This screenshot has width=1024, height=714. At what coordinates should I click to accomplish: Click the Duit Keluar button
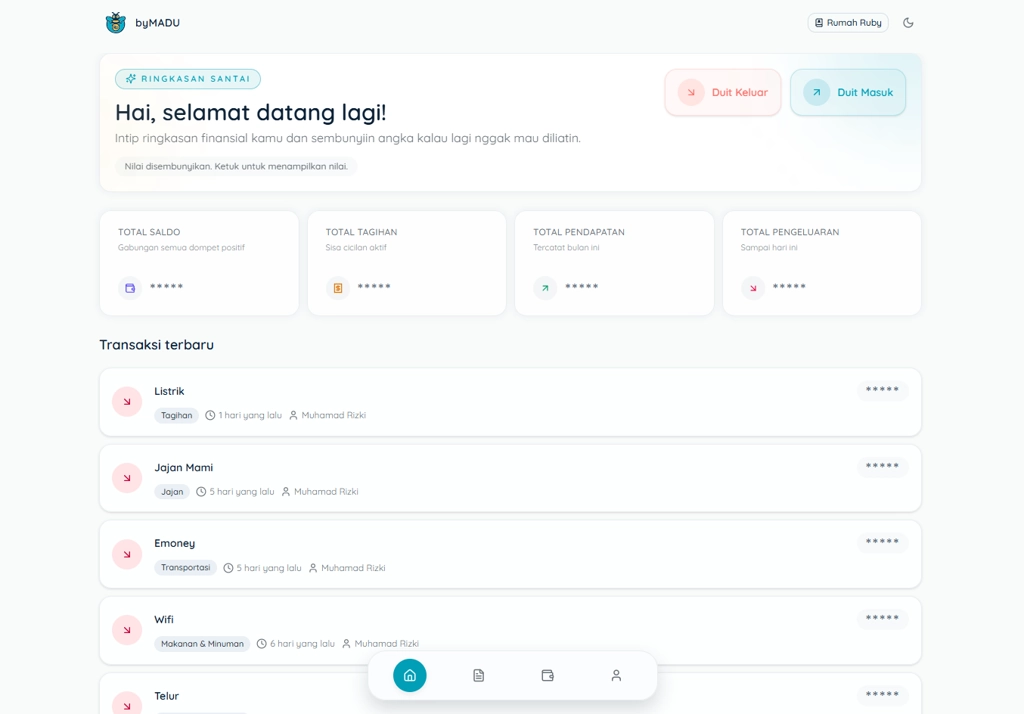[723, 93]
